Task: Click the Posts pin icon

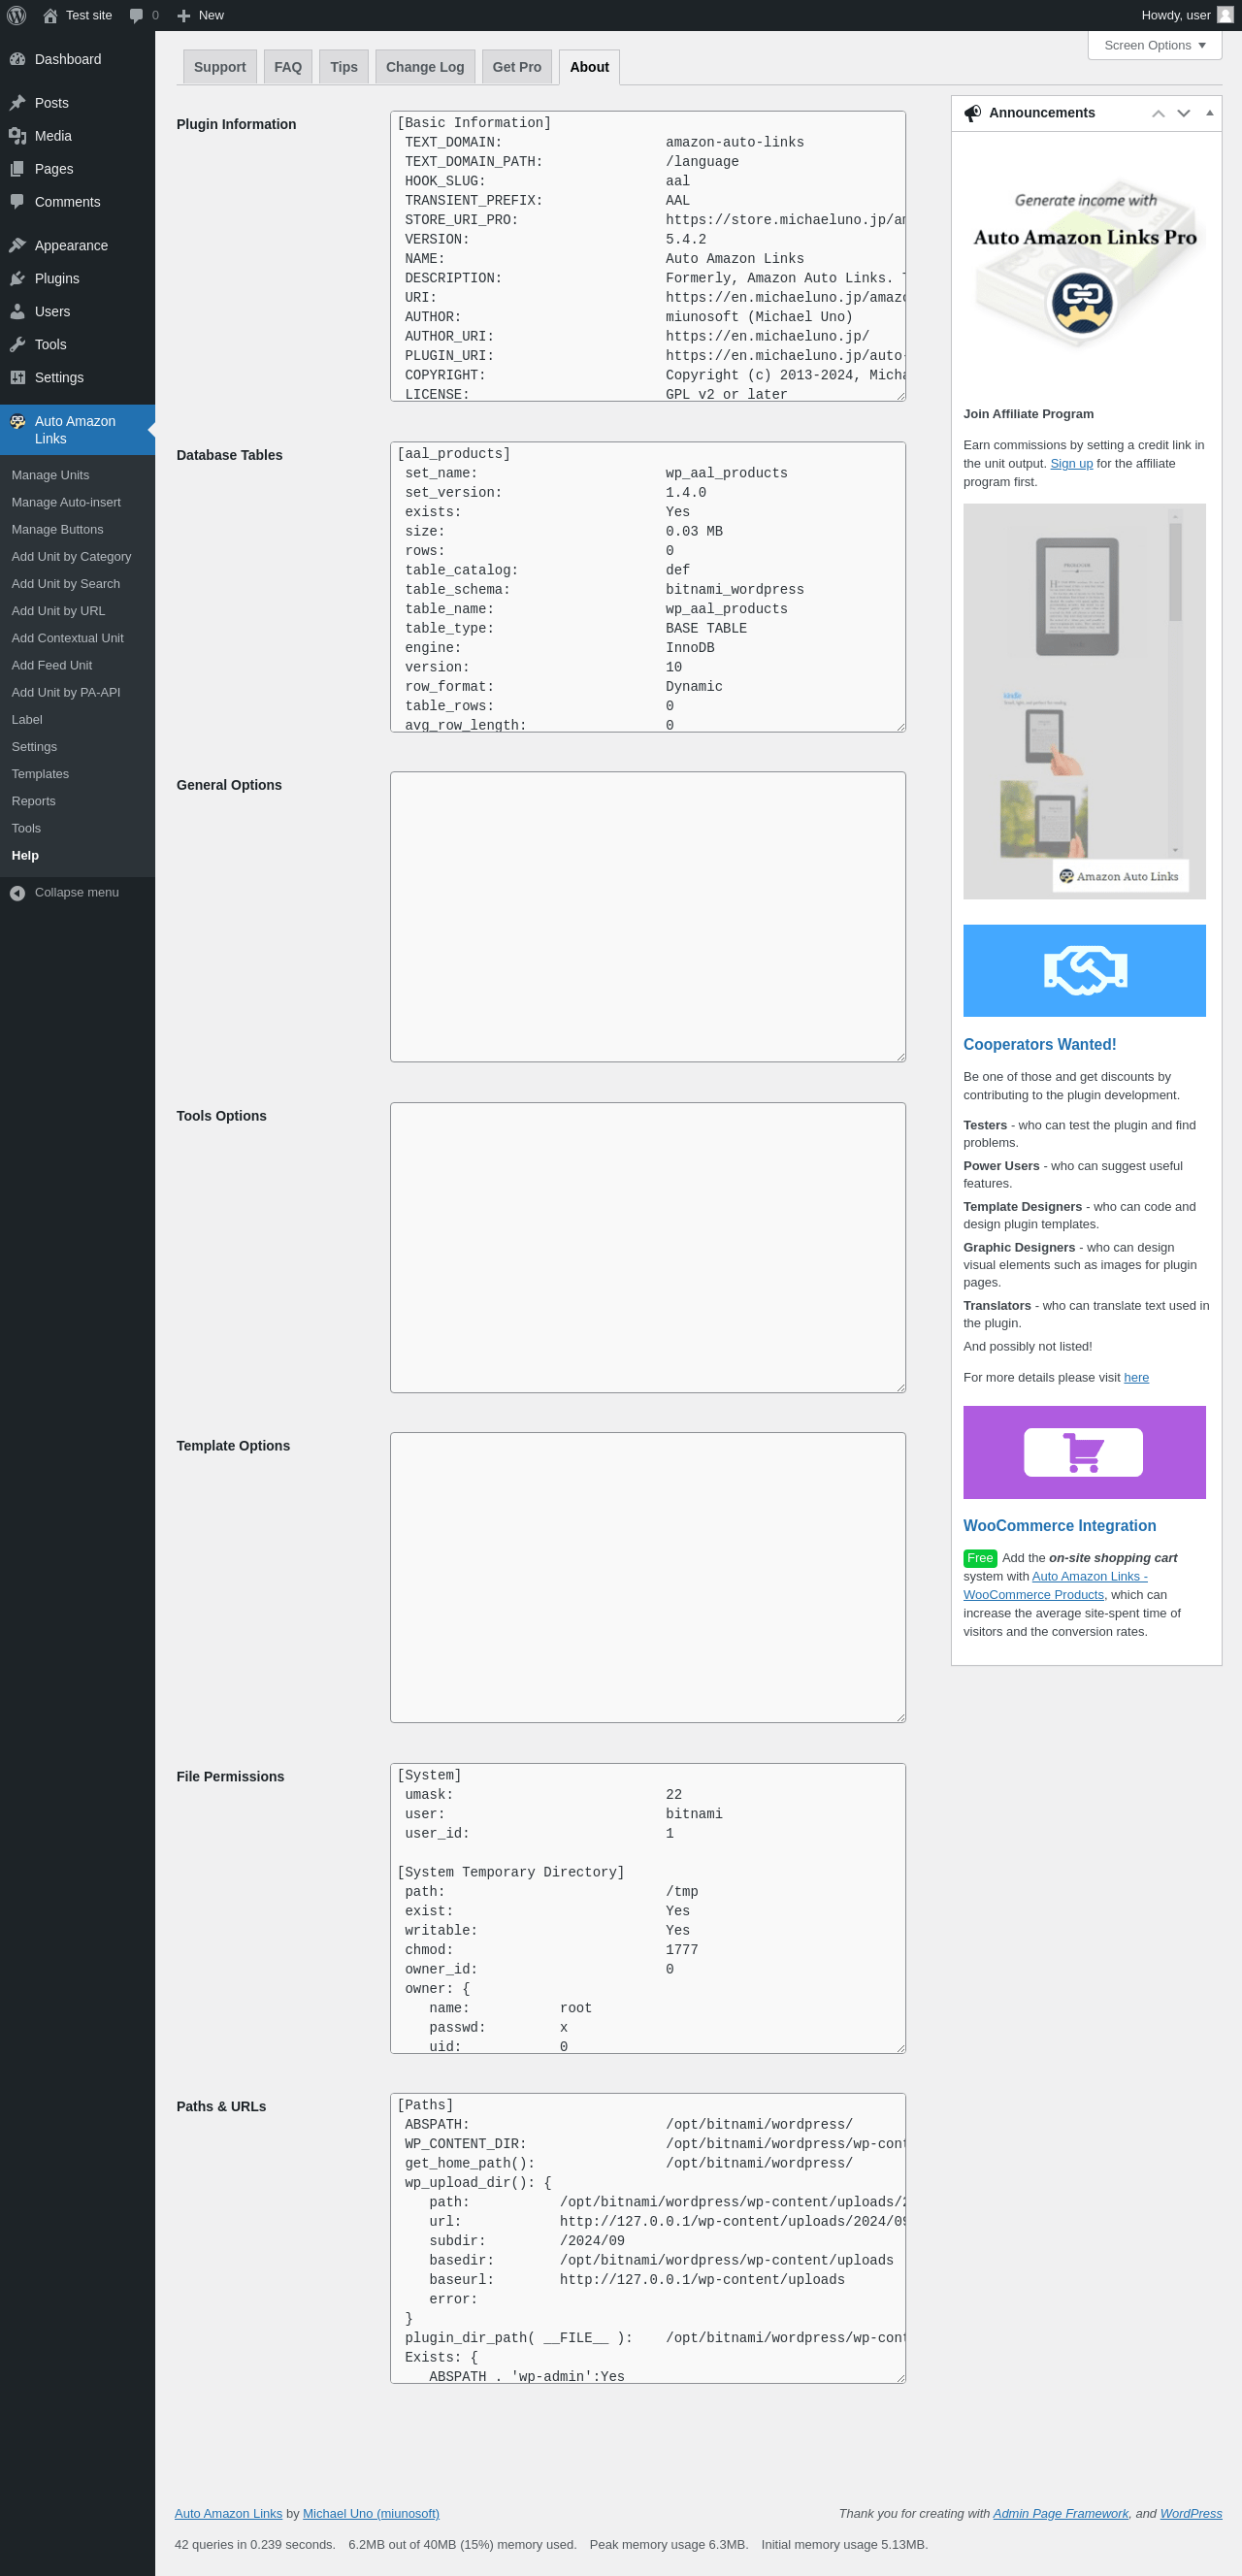Action: pos(17,103)
